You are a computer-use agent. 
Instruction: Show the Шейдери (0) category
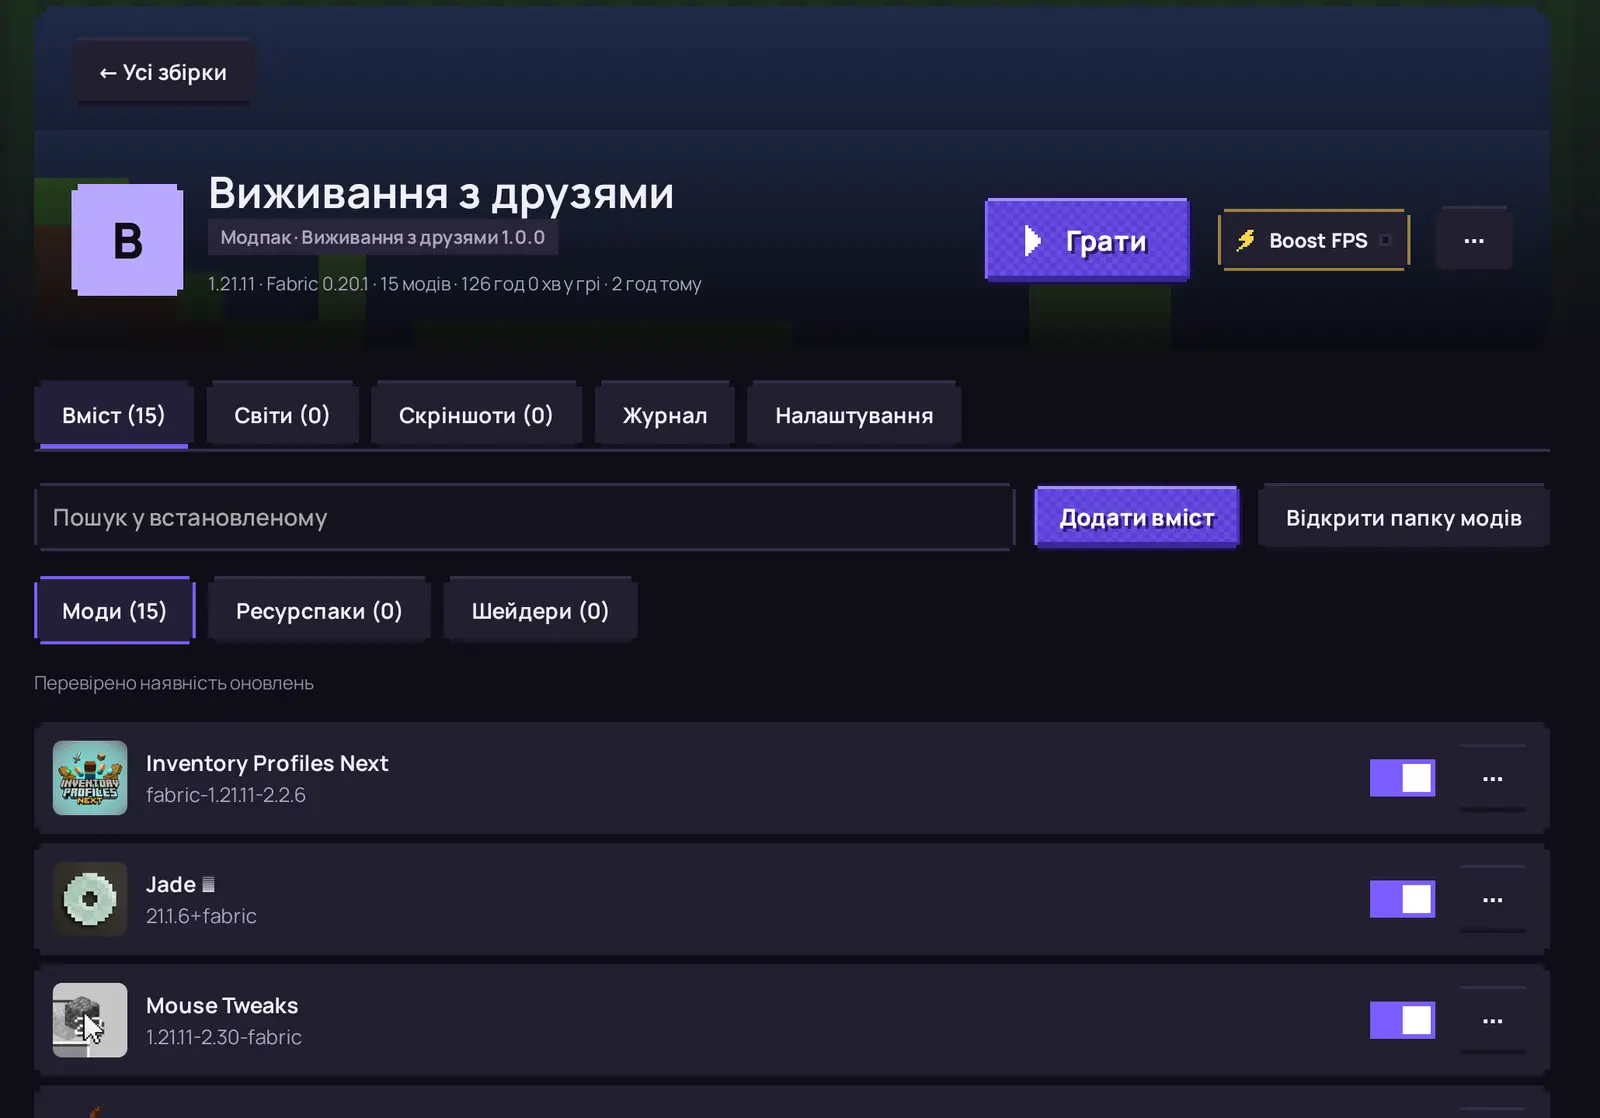coord(540,611)
